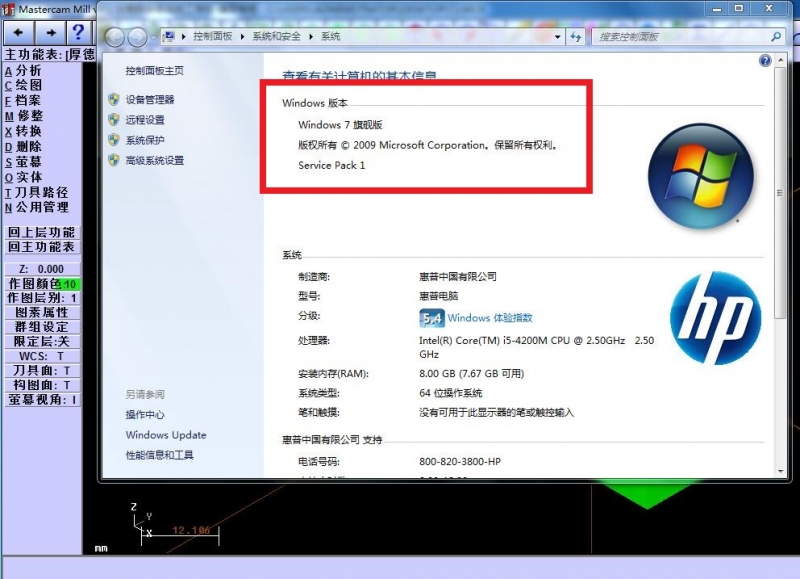Open address bar history dropdown arrow
This screenshot has width=800, height=579.
(x=558, y=36)
